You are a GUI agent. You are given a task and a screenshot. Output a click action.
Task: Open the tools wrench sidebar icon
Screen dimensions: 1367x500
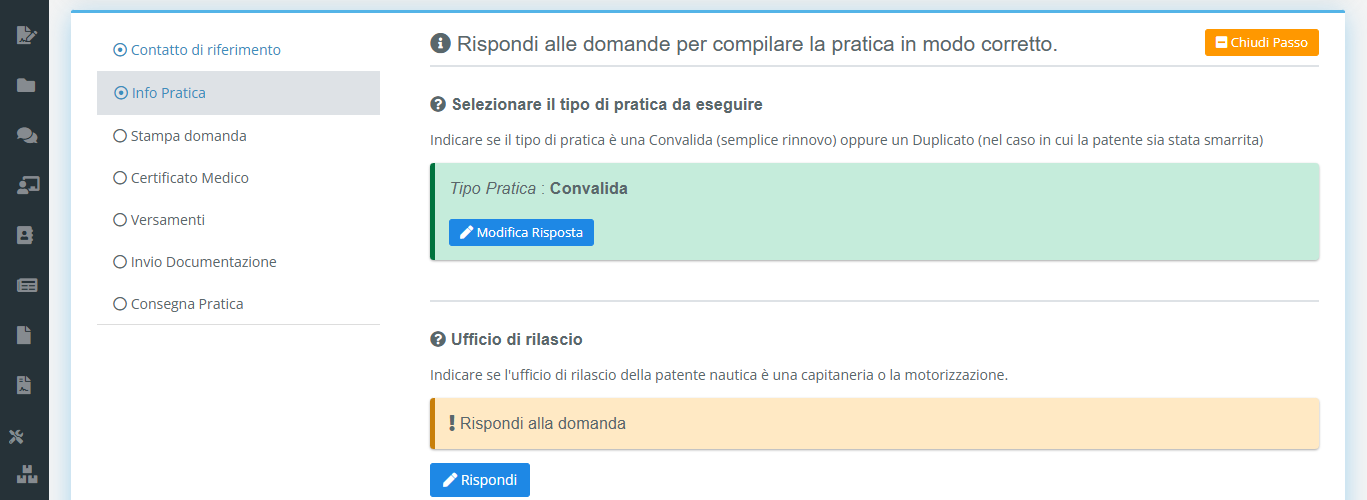(17, 436)
